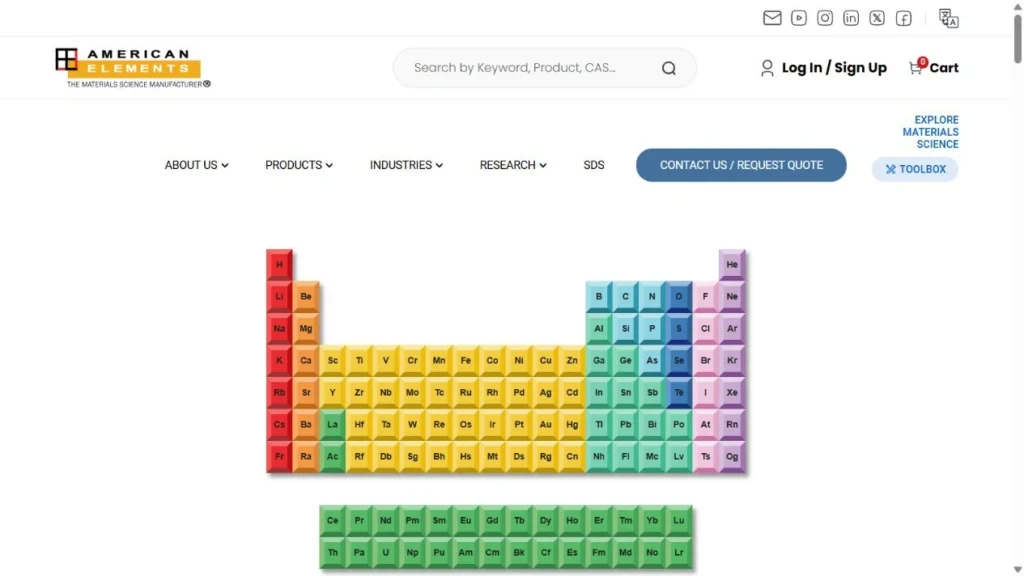The width and height of the screenshot is (1024, 576).
Task: Select the Oganesson (Og) element tile
Action: (x=731, y=456)
